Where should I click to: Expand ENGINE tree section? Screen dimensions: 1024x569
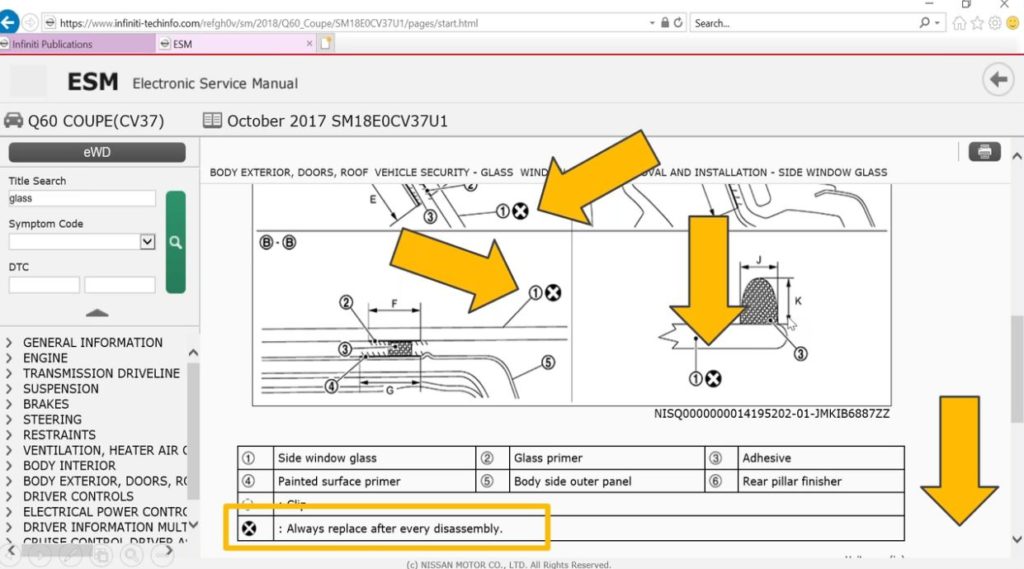pos(8,358)
